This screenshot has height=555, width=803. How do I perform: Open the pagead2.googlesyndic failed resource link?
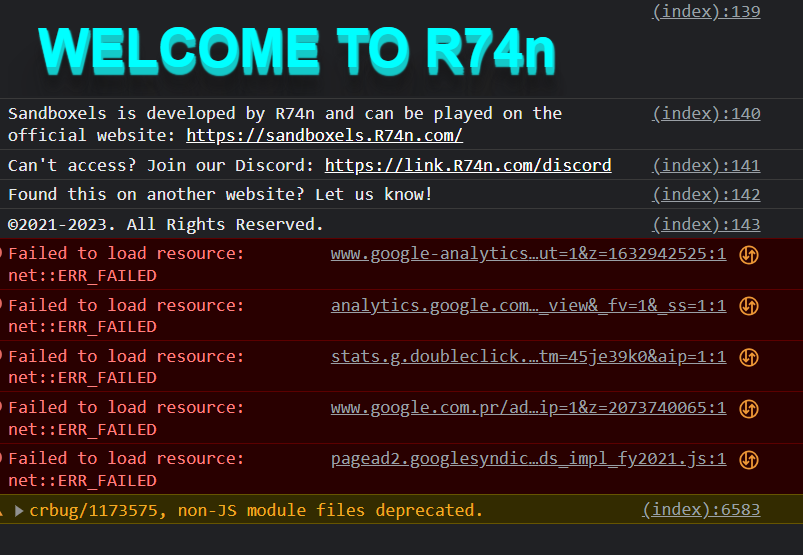click(528, 459)
